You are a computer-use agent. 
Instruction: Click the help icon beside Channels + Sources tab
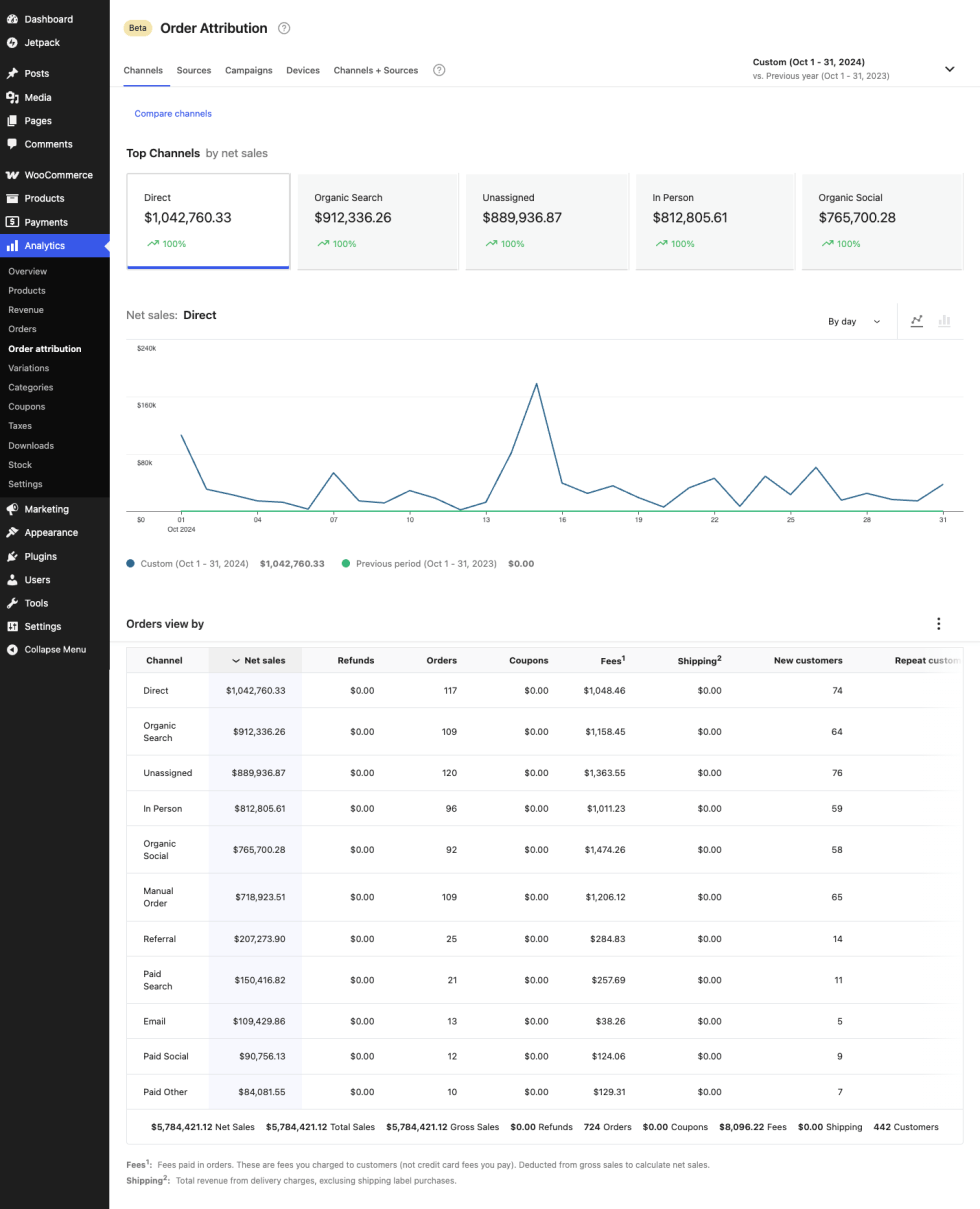pos(439,71)
